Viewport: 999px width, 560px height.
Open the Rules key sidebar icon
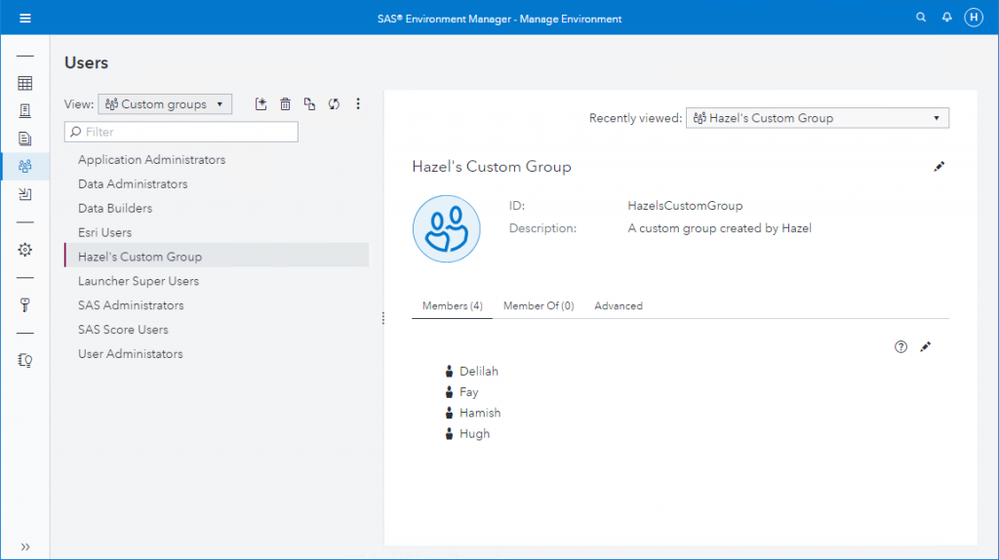coord(25,305)
